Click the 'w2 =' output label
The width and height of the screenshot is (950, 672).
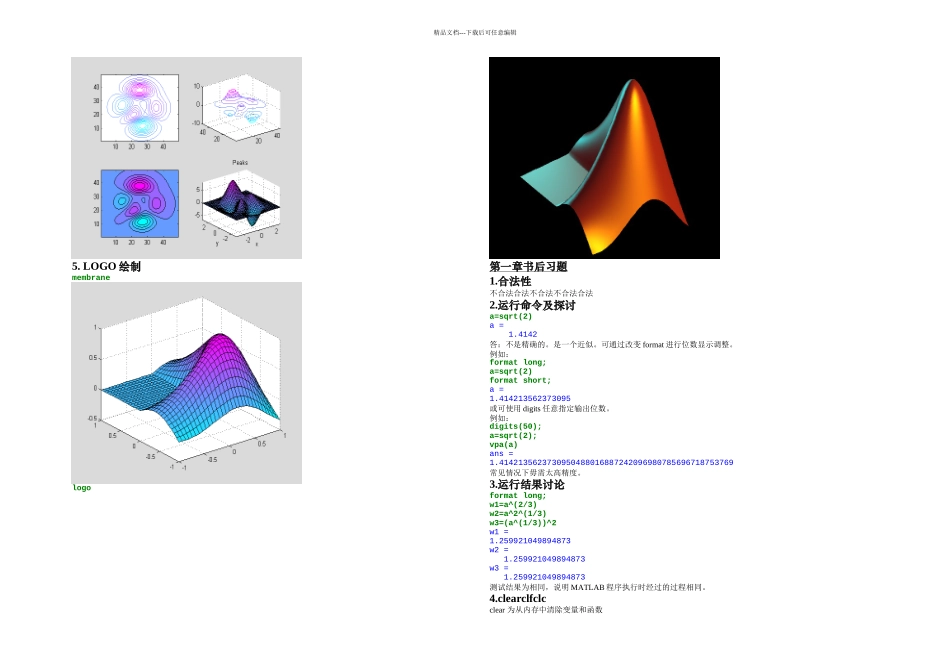click(x=499, y=550)
